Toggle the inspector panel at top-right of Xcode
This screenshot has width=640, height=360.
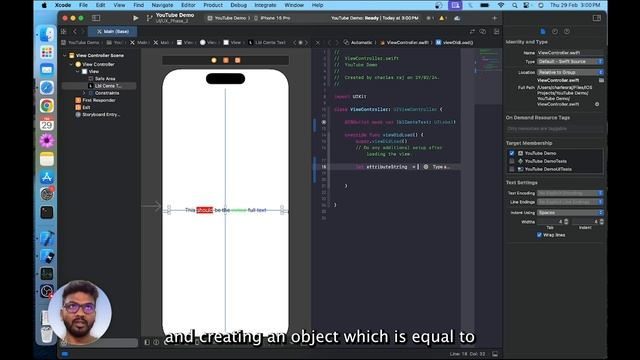click(597, 18)
